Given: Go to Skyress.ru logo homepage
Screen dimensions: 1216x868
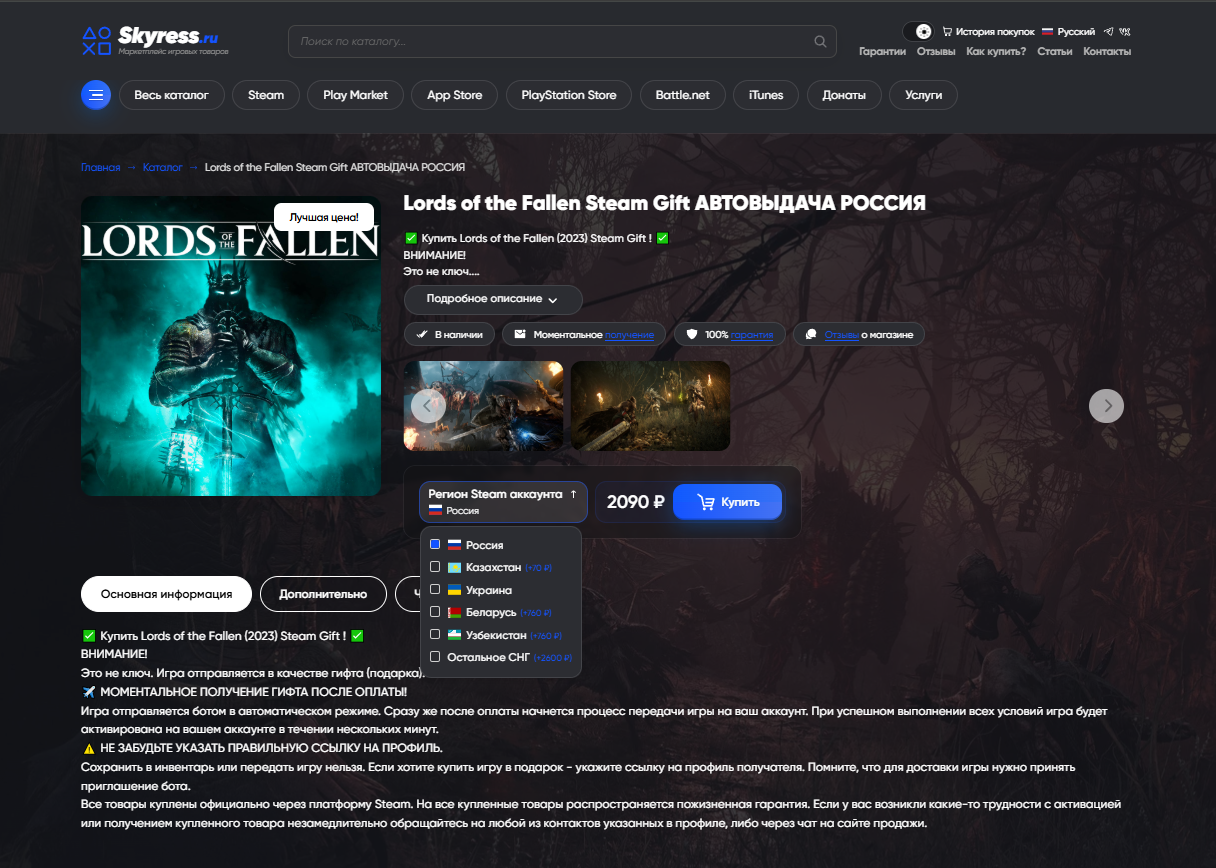Looking at the screenshot, I should tap(155, 41).
